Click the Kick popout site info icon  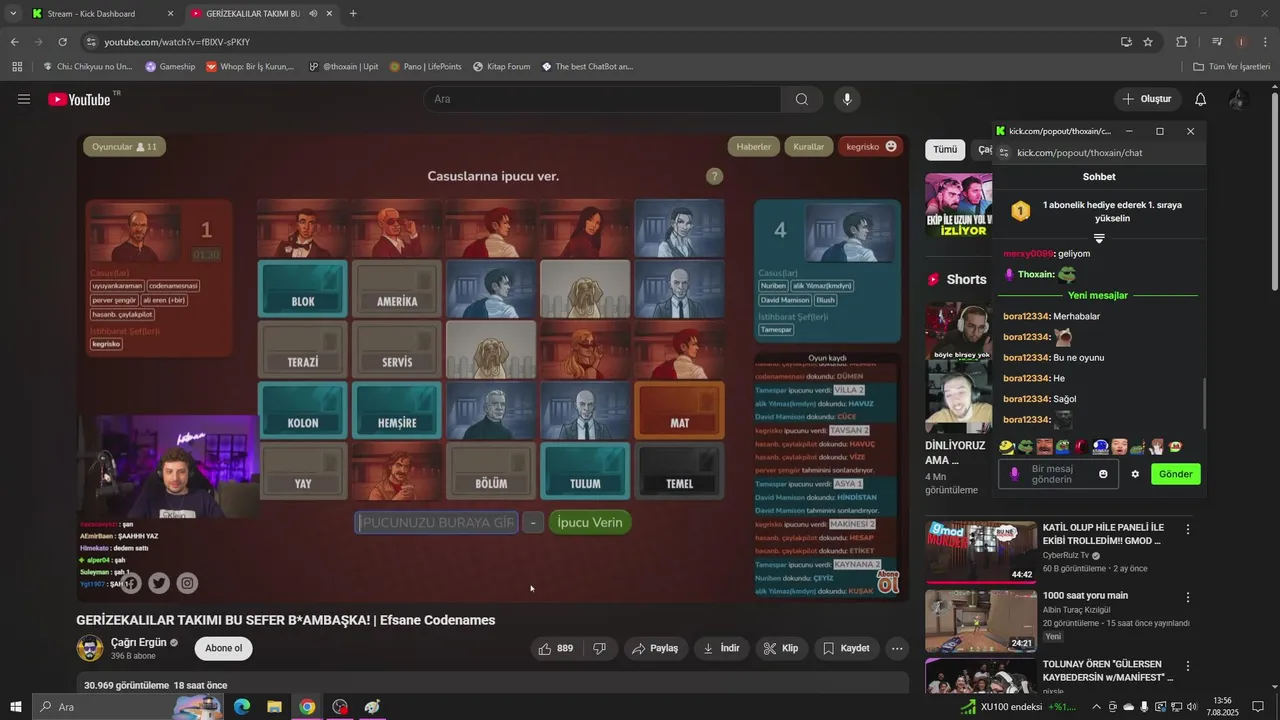[1005, 153]
